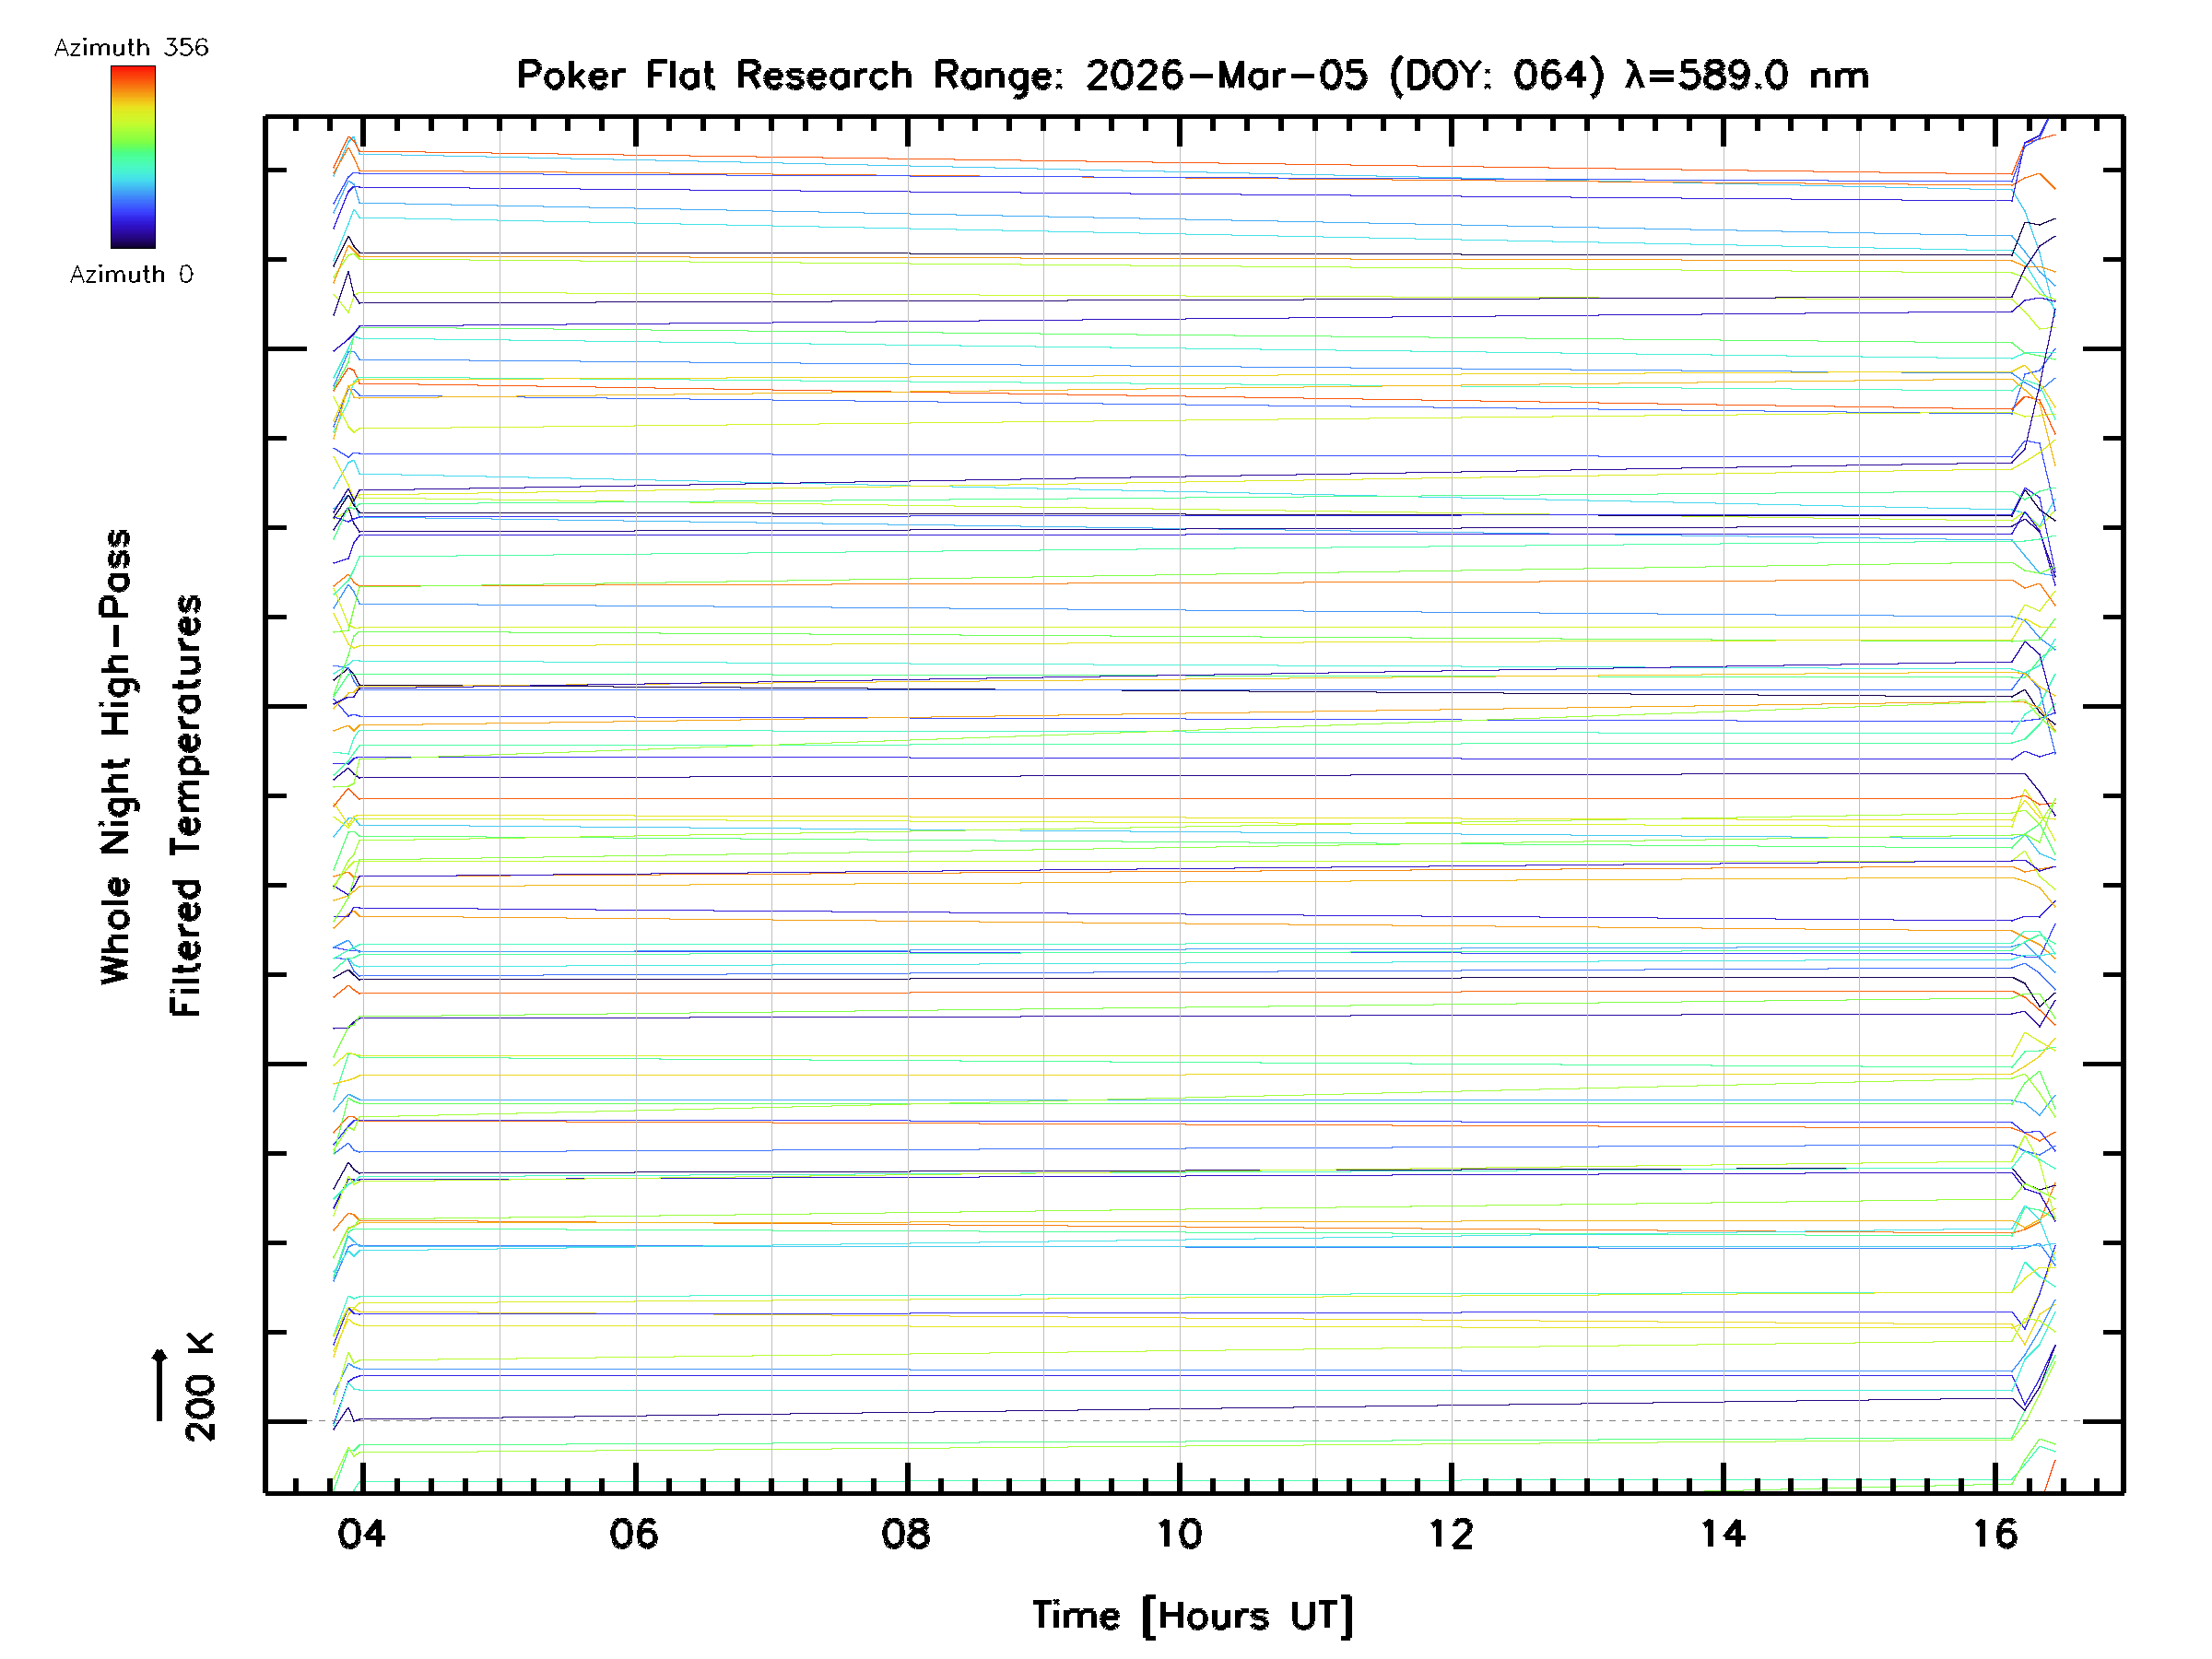Click the '04' time axis label
The height and width of the screenshot is (1659, 2212).
tap(361, 1534)
